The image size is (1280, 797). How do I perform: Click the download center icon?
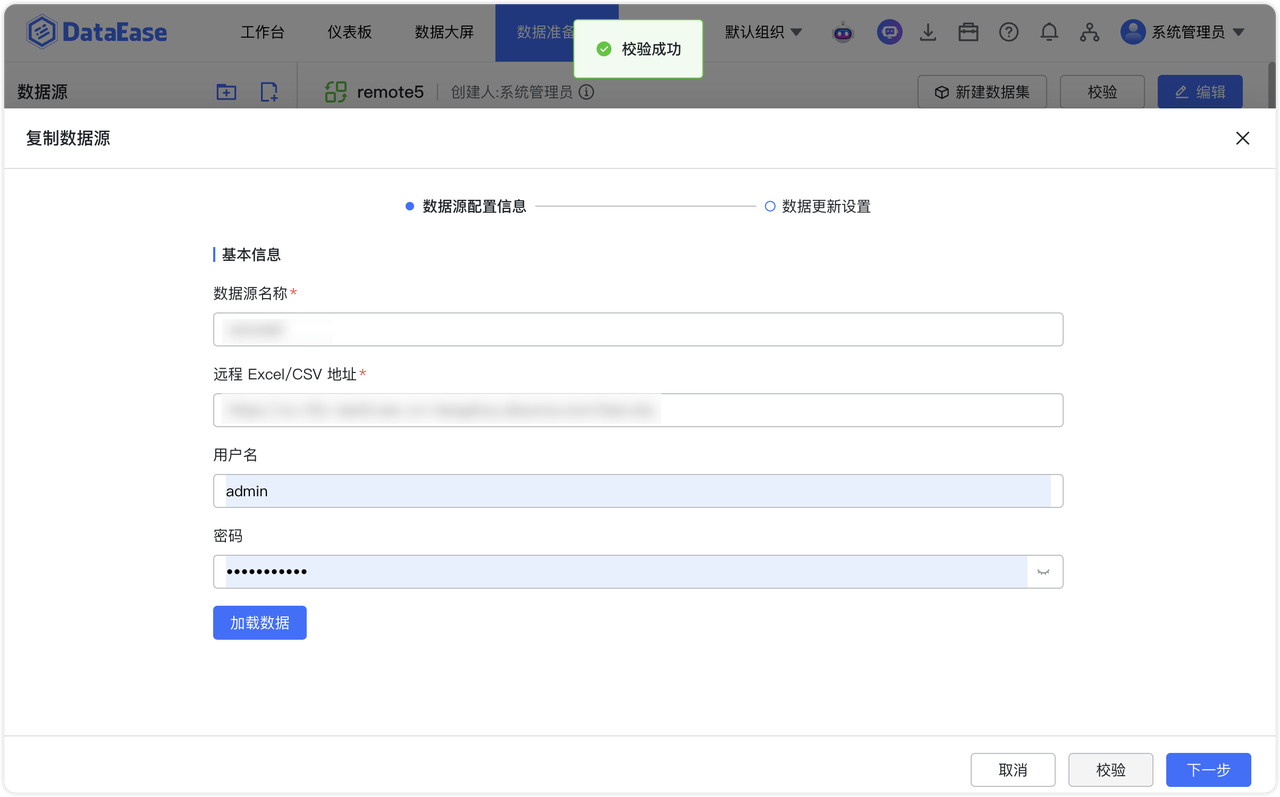(x=928, y=32)
